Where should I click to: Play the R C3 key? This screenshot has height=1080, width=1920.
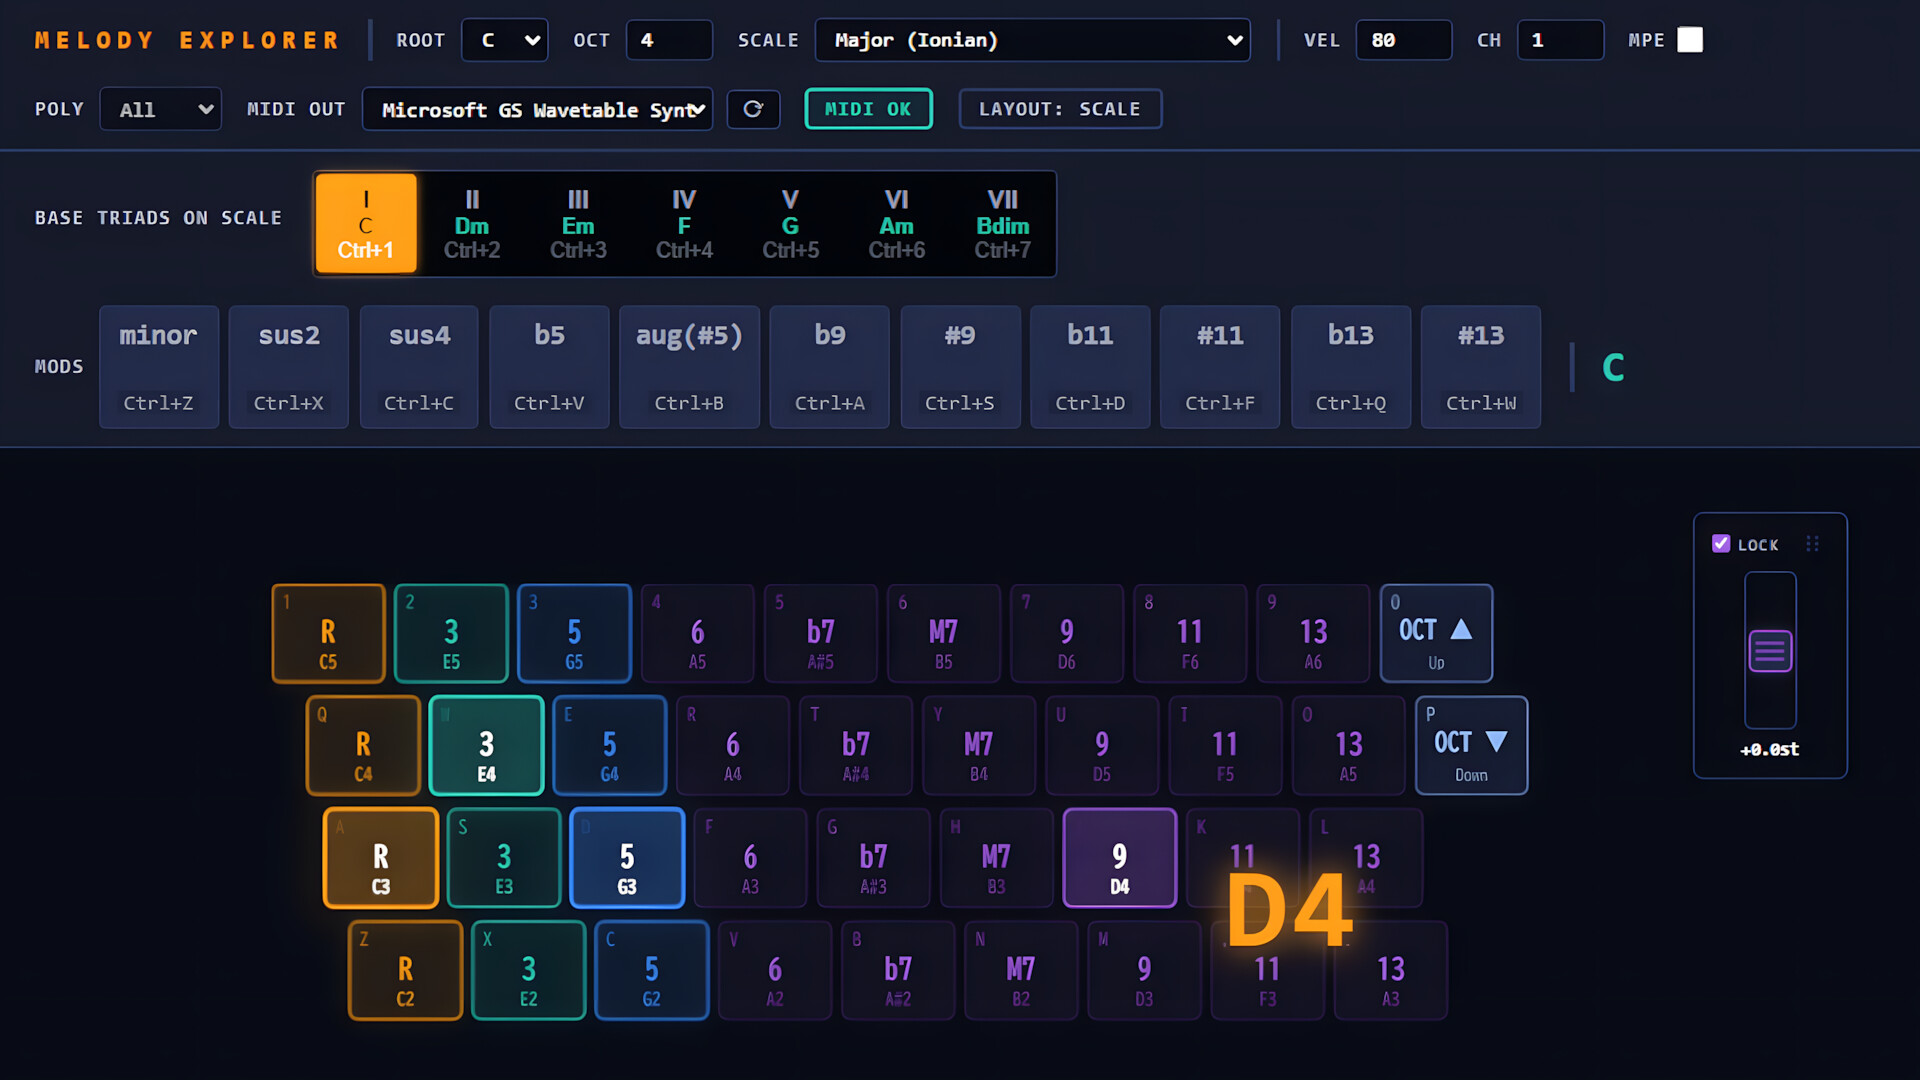[381, 858]
